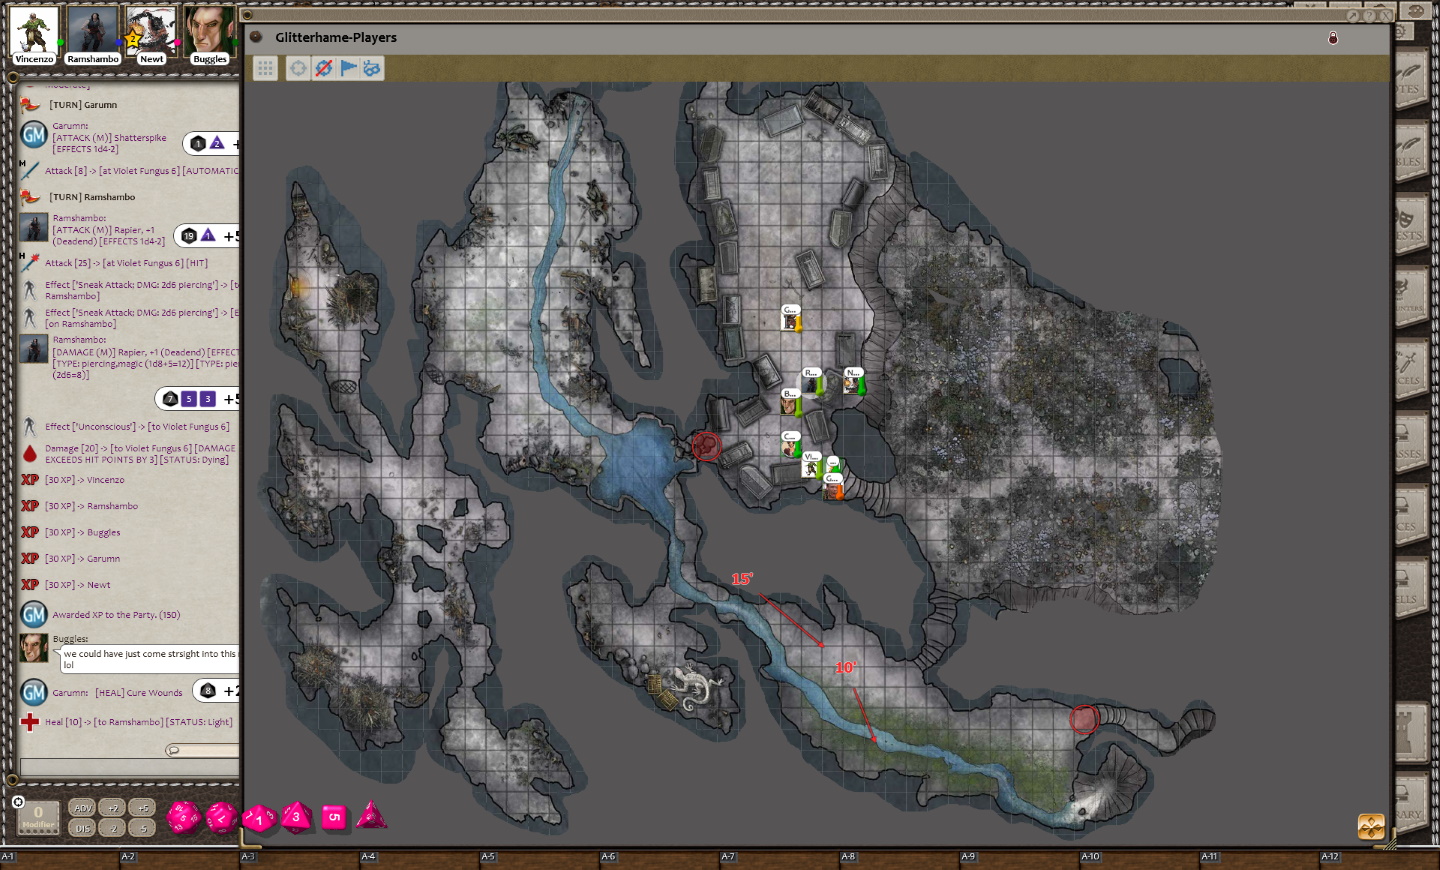Viewport: 1440px width, 870px height.
Task: Open the speech bubble chat mode icon
Action: click(x=173, y=750)
